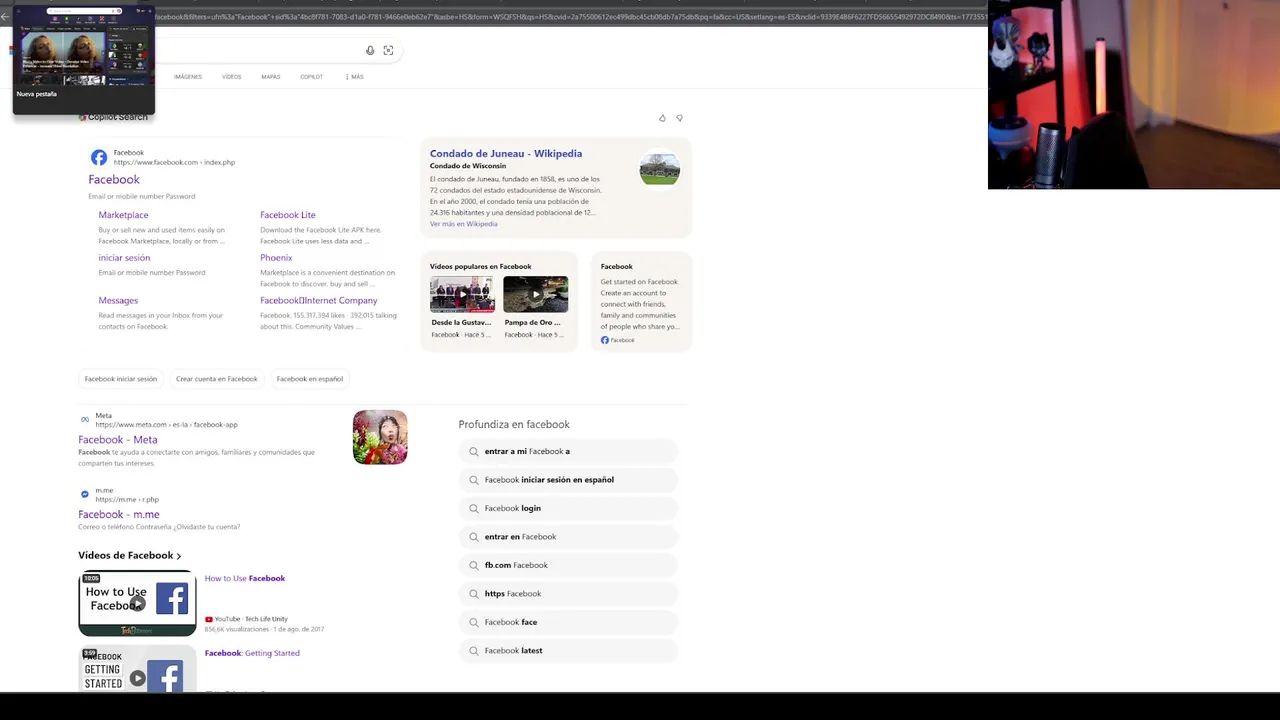Open the main Facebook result link
Image resolution: width=1280 pixels, height=720 pixels.
(114, 179)
